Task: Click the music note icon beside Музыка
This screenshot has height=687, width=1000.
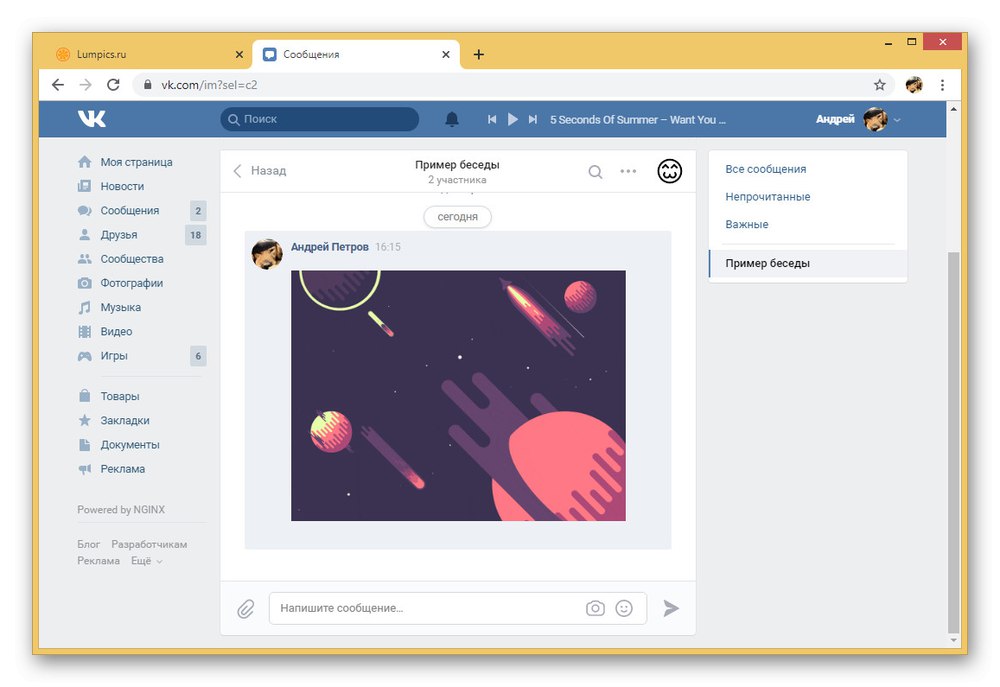Action: click(x=84, y=307)
